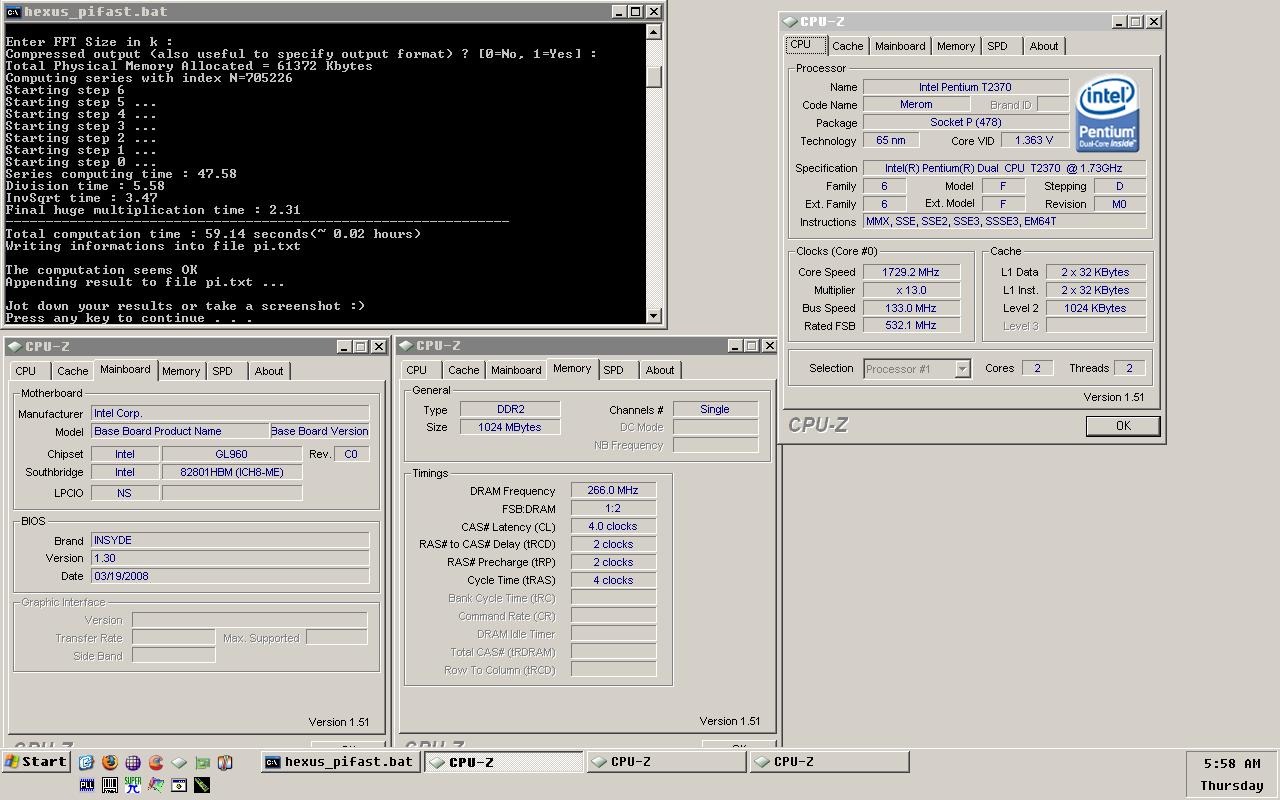Launch Super Pi from quick launch
This screenshot has width=1280, height=800.
133,785
